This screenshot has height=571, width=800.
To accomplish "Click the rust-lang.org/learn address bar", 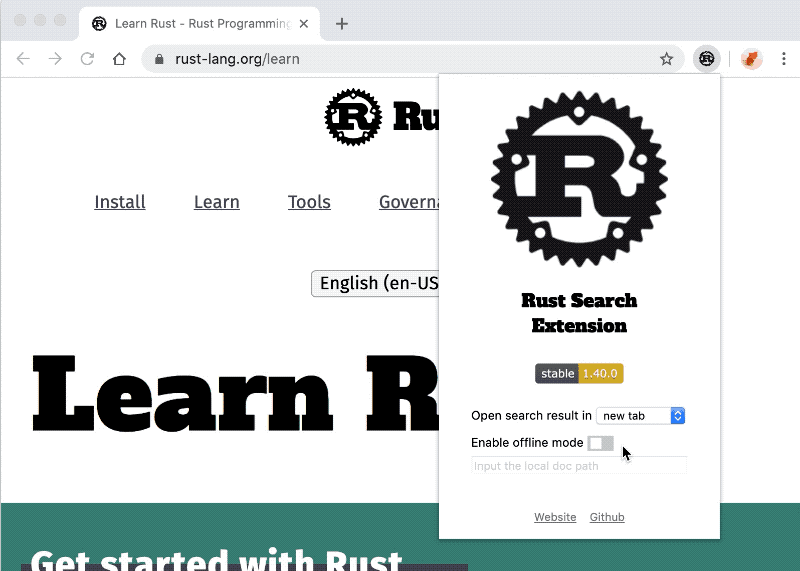I will tap(413, 59).
